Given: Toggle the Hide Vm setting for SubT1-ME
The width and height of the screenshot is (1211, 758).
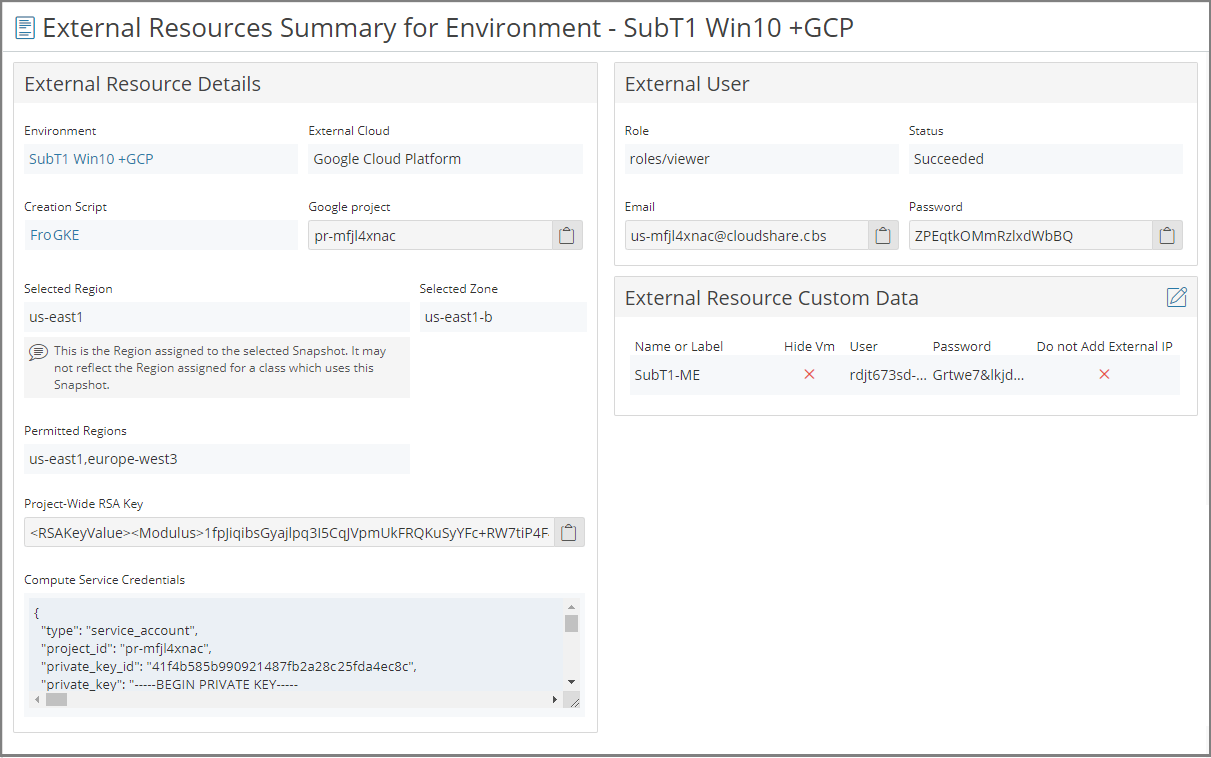Looking at the screenshot, I should (809, 374).
